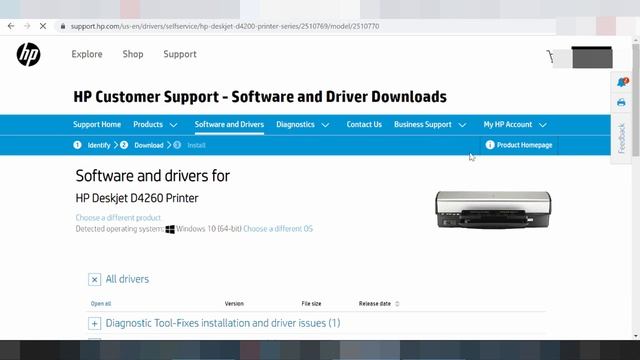Click All drivers heading text

click(127, 279)
